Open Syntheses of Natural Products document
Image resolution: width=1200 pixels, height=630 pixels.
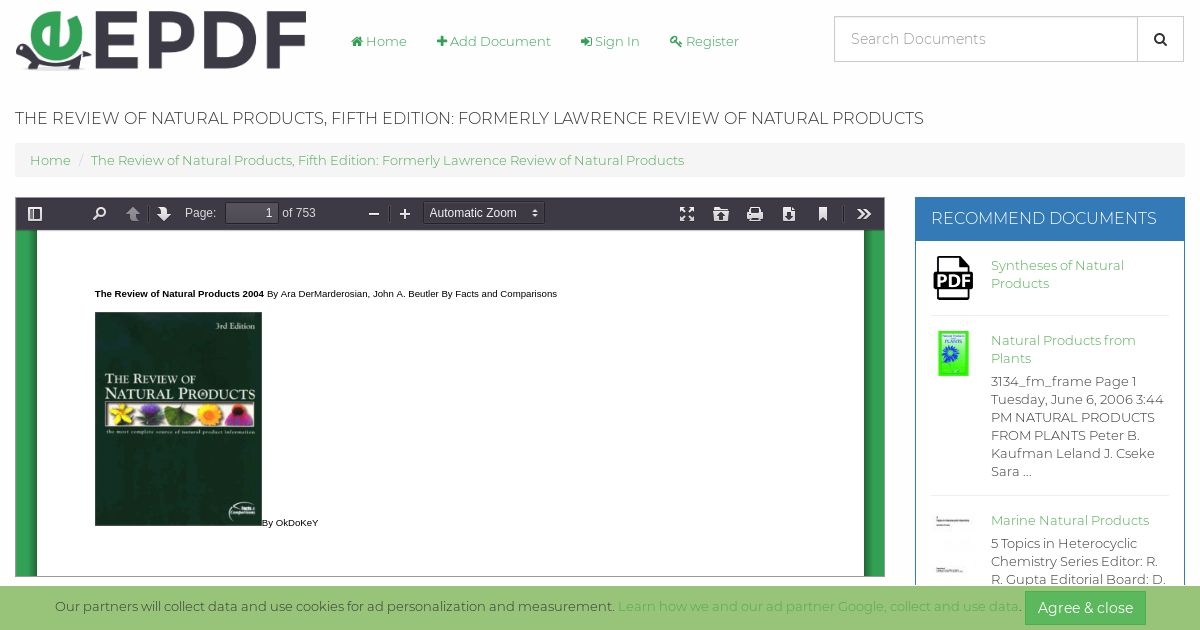(x=1057, y=274)
